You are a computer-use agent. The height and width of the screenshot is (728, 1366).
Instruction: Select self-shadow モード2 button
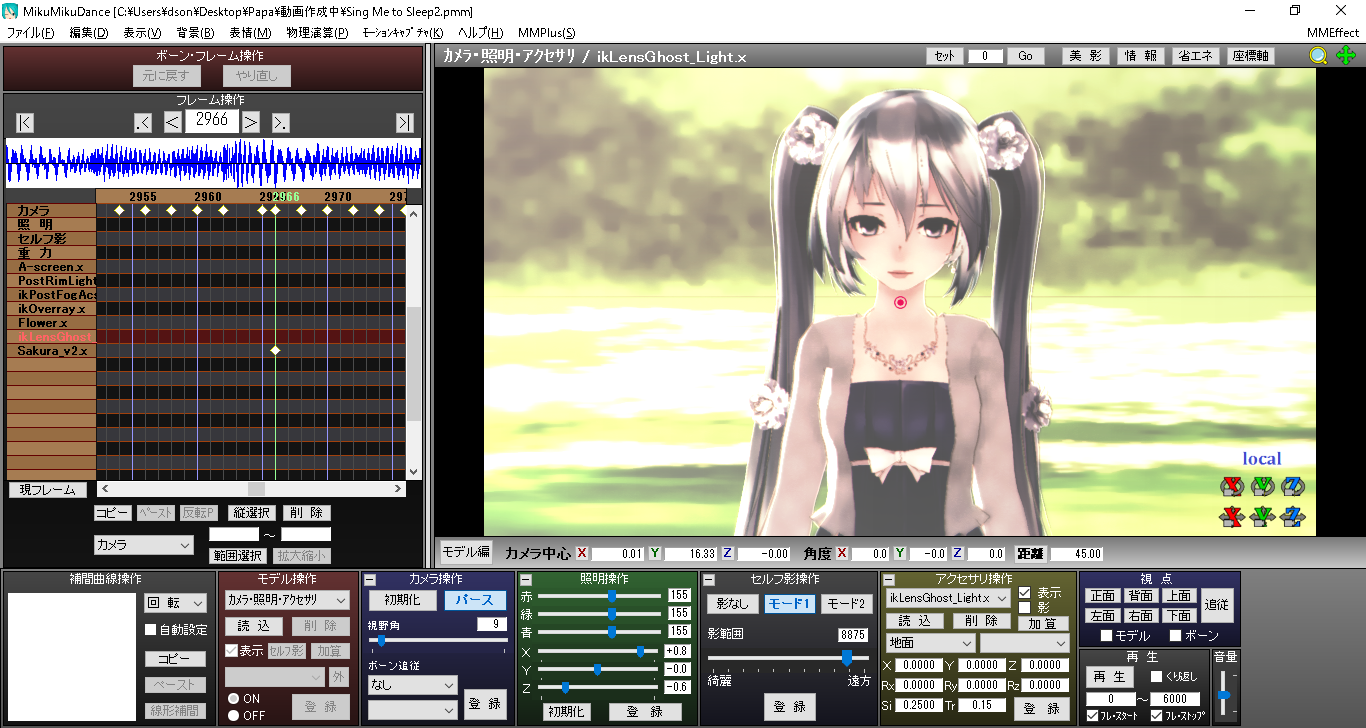tap(846, 603)
